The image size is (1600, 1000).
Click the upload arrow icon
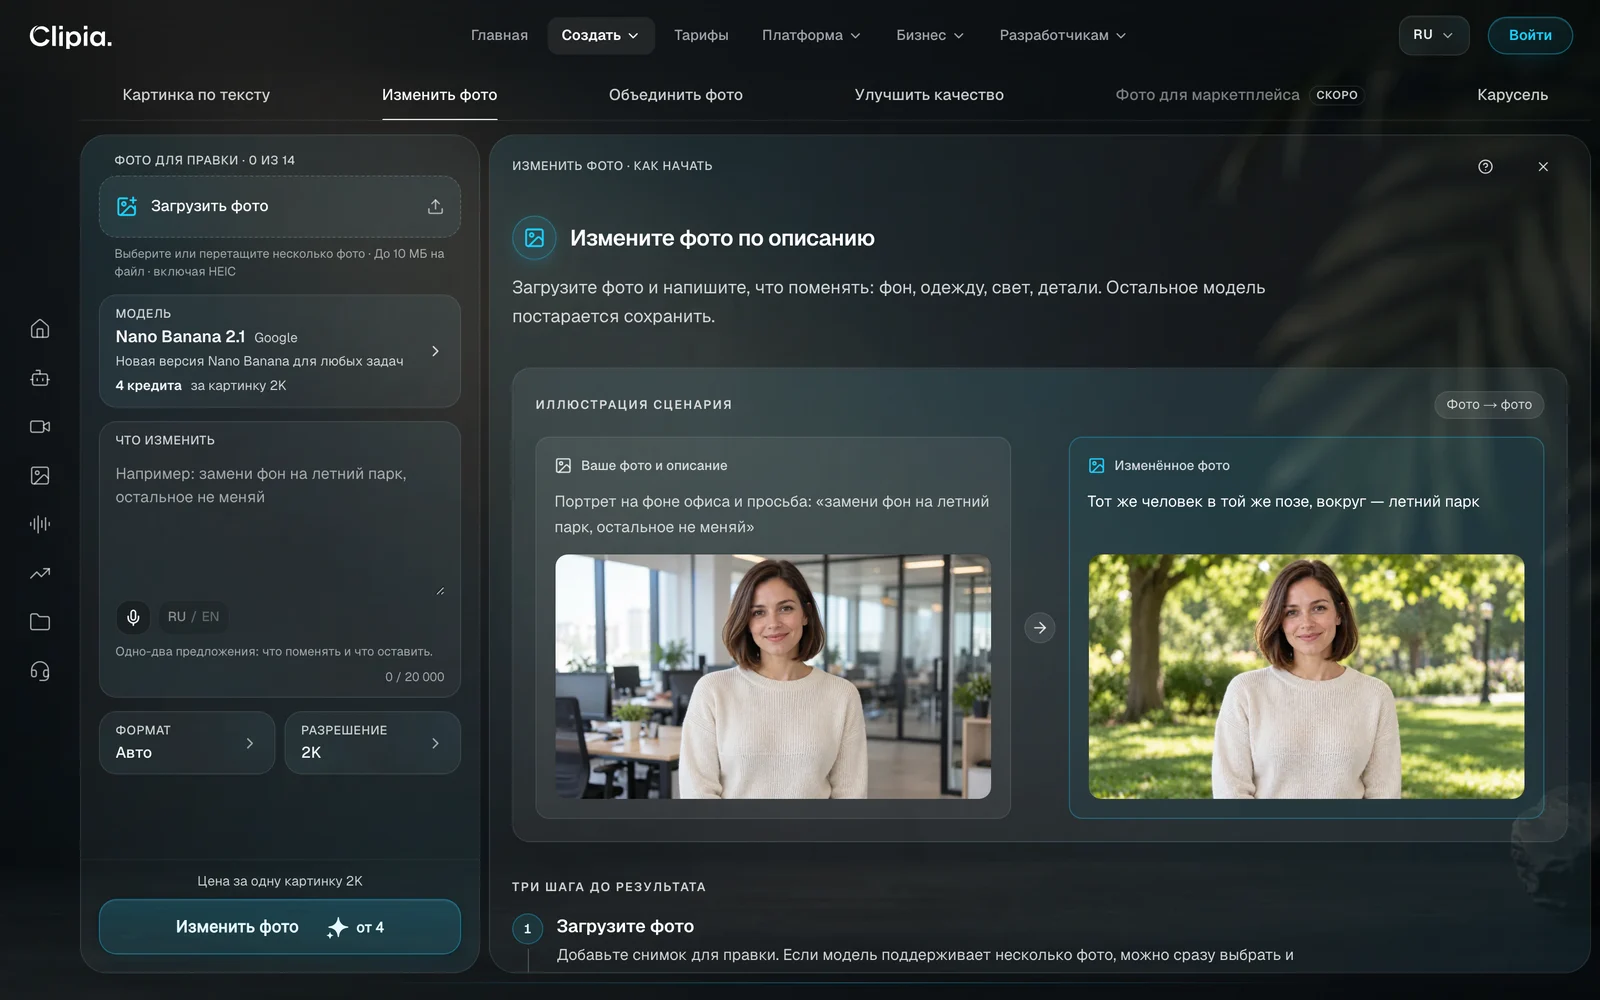point(435,206)
